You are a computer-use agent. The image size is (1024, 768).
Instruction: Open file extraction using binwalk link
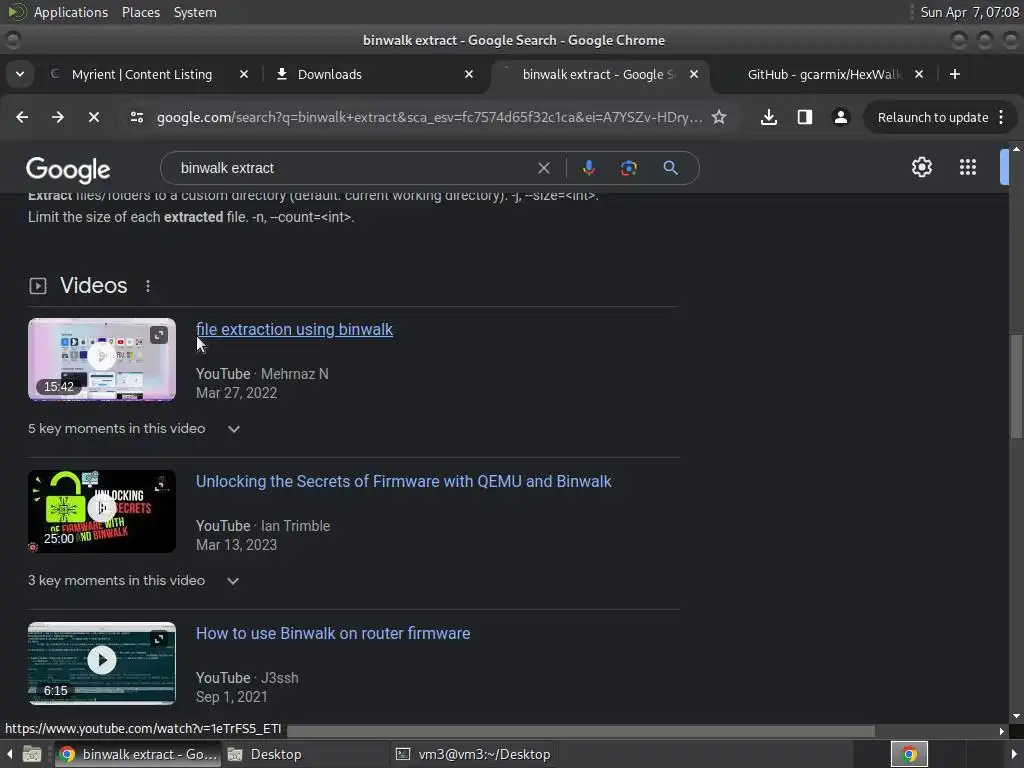click(x=295, y=330)
